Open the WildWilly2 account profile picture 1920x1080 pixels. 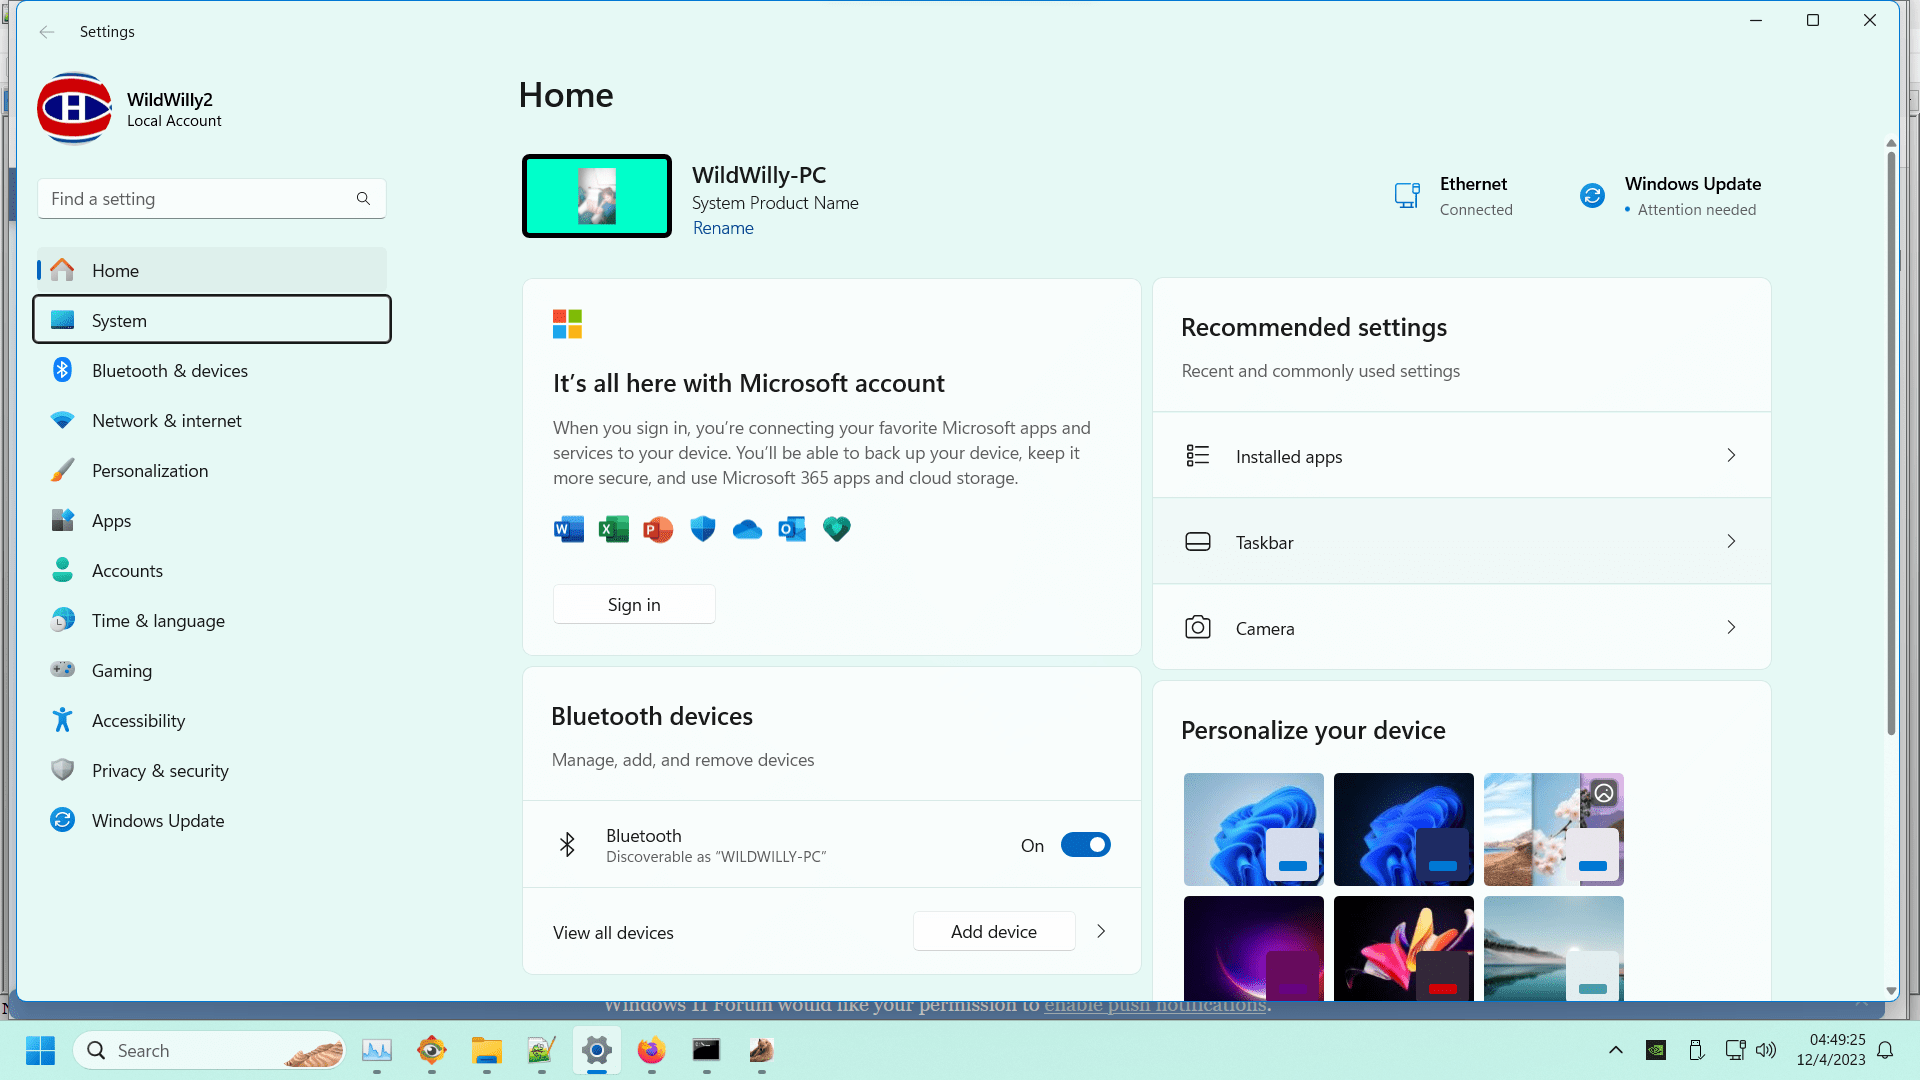click(x=74, y=108)
